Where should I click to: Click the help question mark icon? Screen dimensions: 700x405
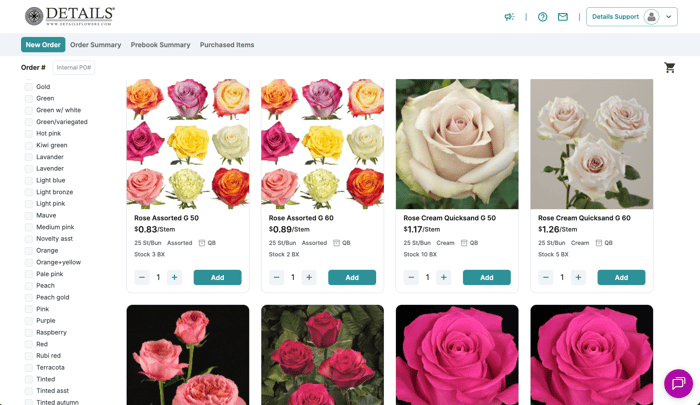coord(543,17)
